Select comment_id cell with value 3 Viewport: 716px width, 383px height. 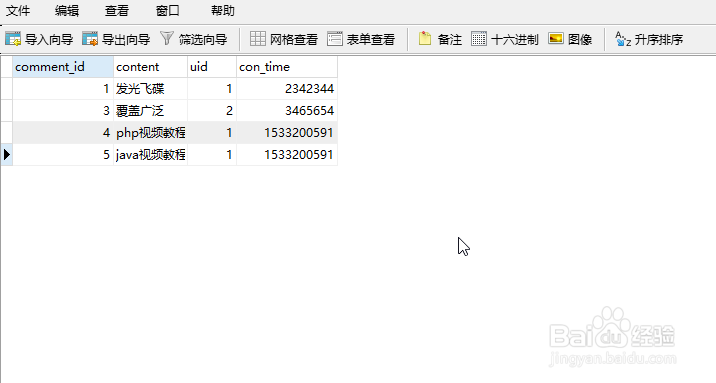pos(63,110)
